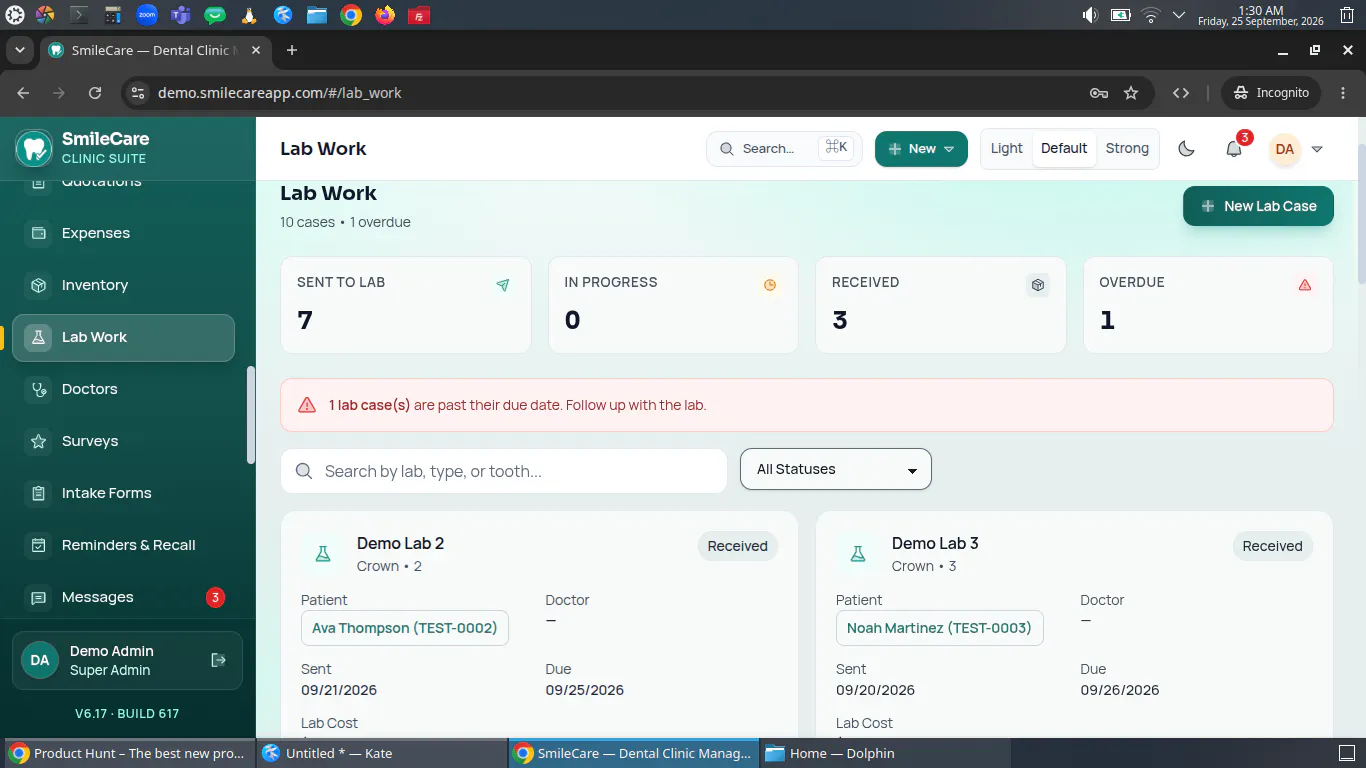Open patient Noah Martinez (TEST-0003)

(x=939, y=628)
